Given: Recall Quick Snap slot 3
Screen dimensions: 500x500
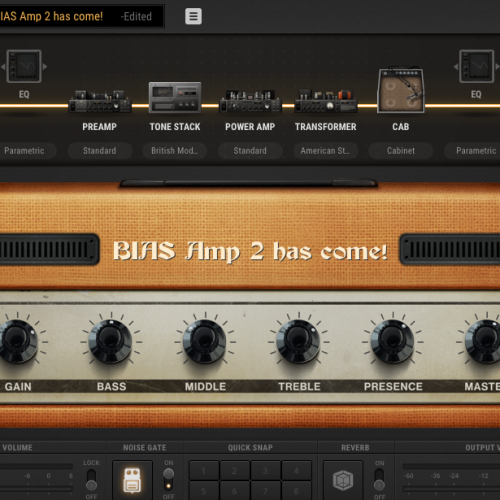Looking at the screenshot, I should pyautogui.click(x=265, y=471).
